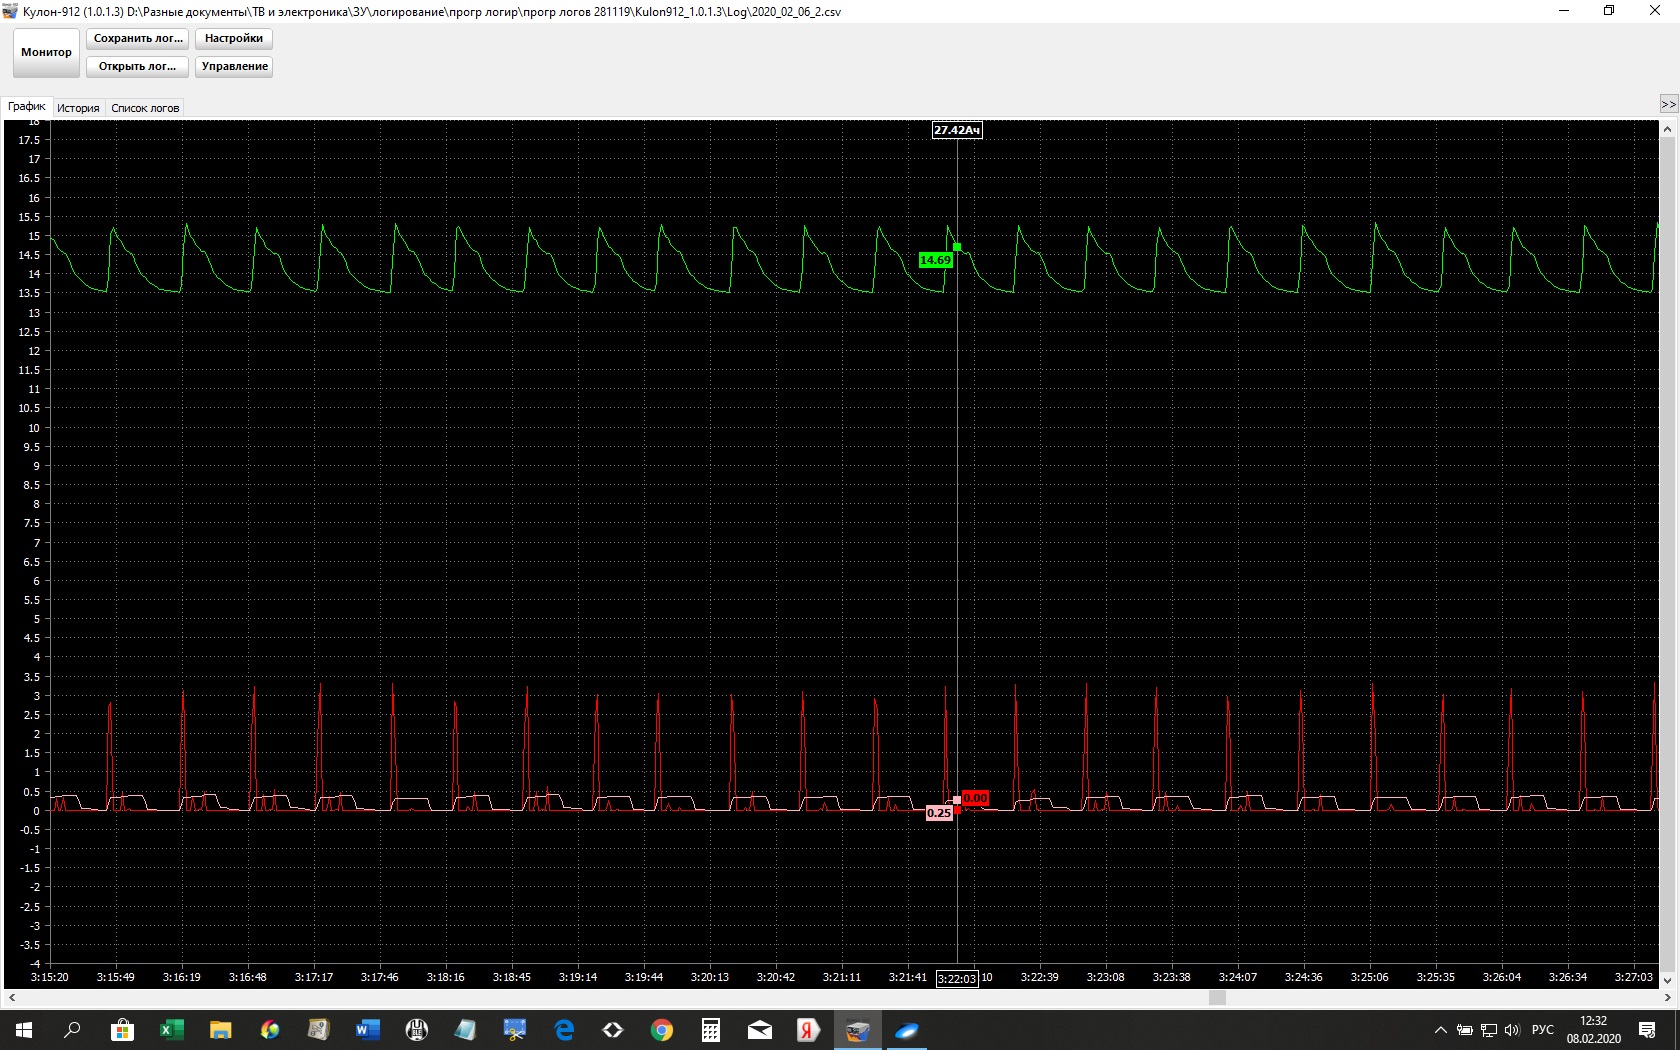Open the Настройки settings
Viewport: 1680px width, 1050px height.
(233, 39)
